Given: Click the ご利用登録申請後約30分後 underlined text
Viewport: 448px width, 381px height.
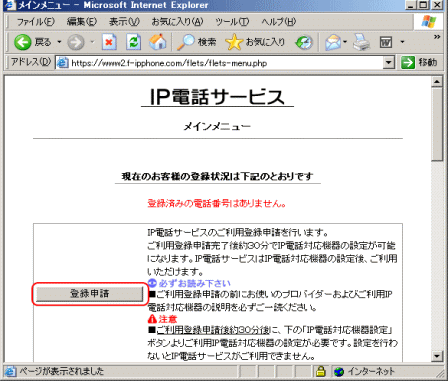Looking at the screenshot, I should click(x=213, y=330).
